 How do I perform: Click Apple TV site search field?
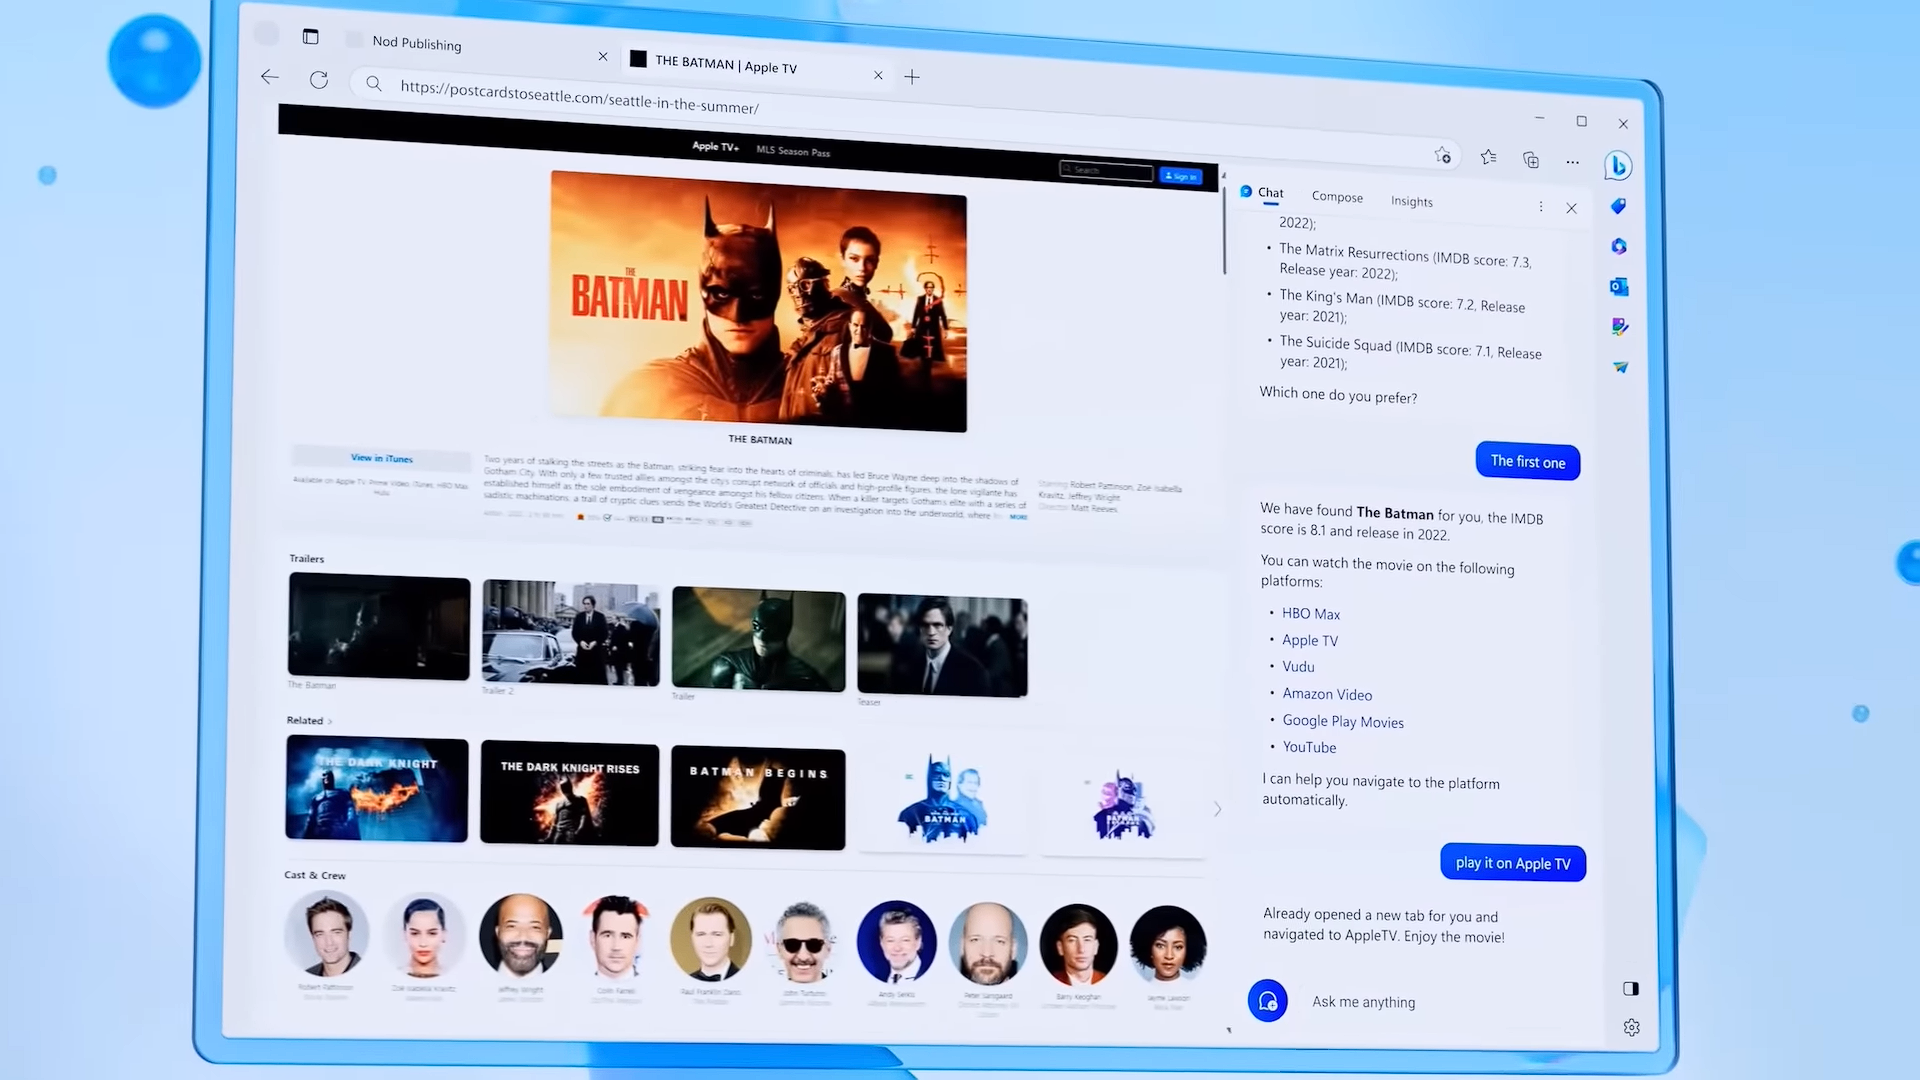(x=1106, y=171)
